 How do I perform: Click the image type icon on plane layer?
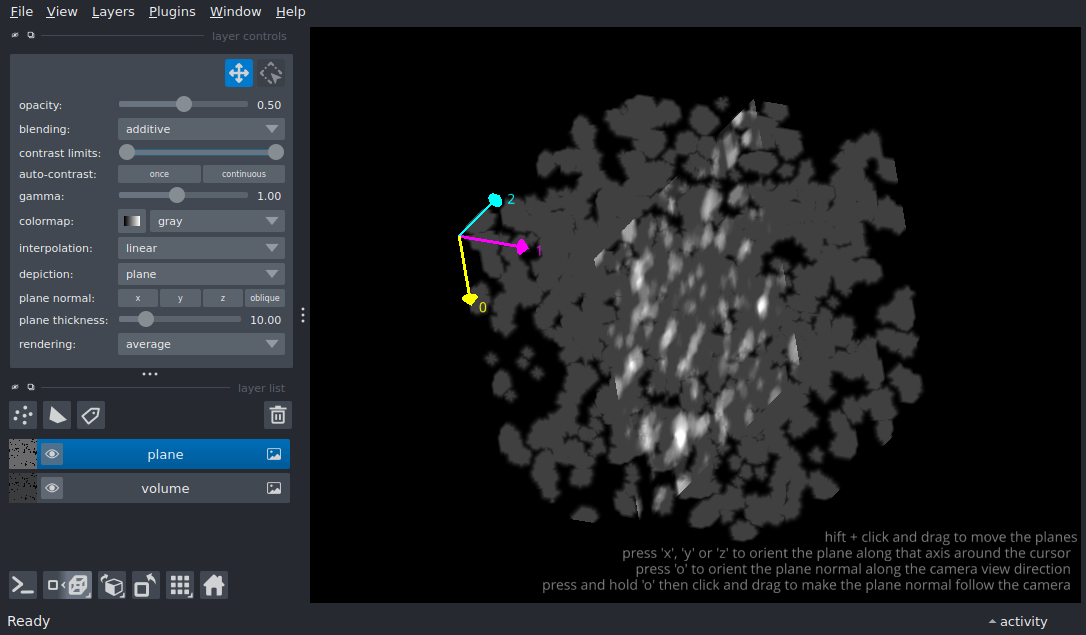274,454
